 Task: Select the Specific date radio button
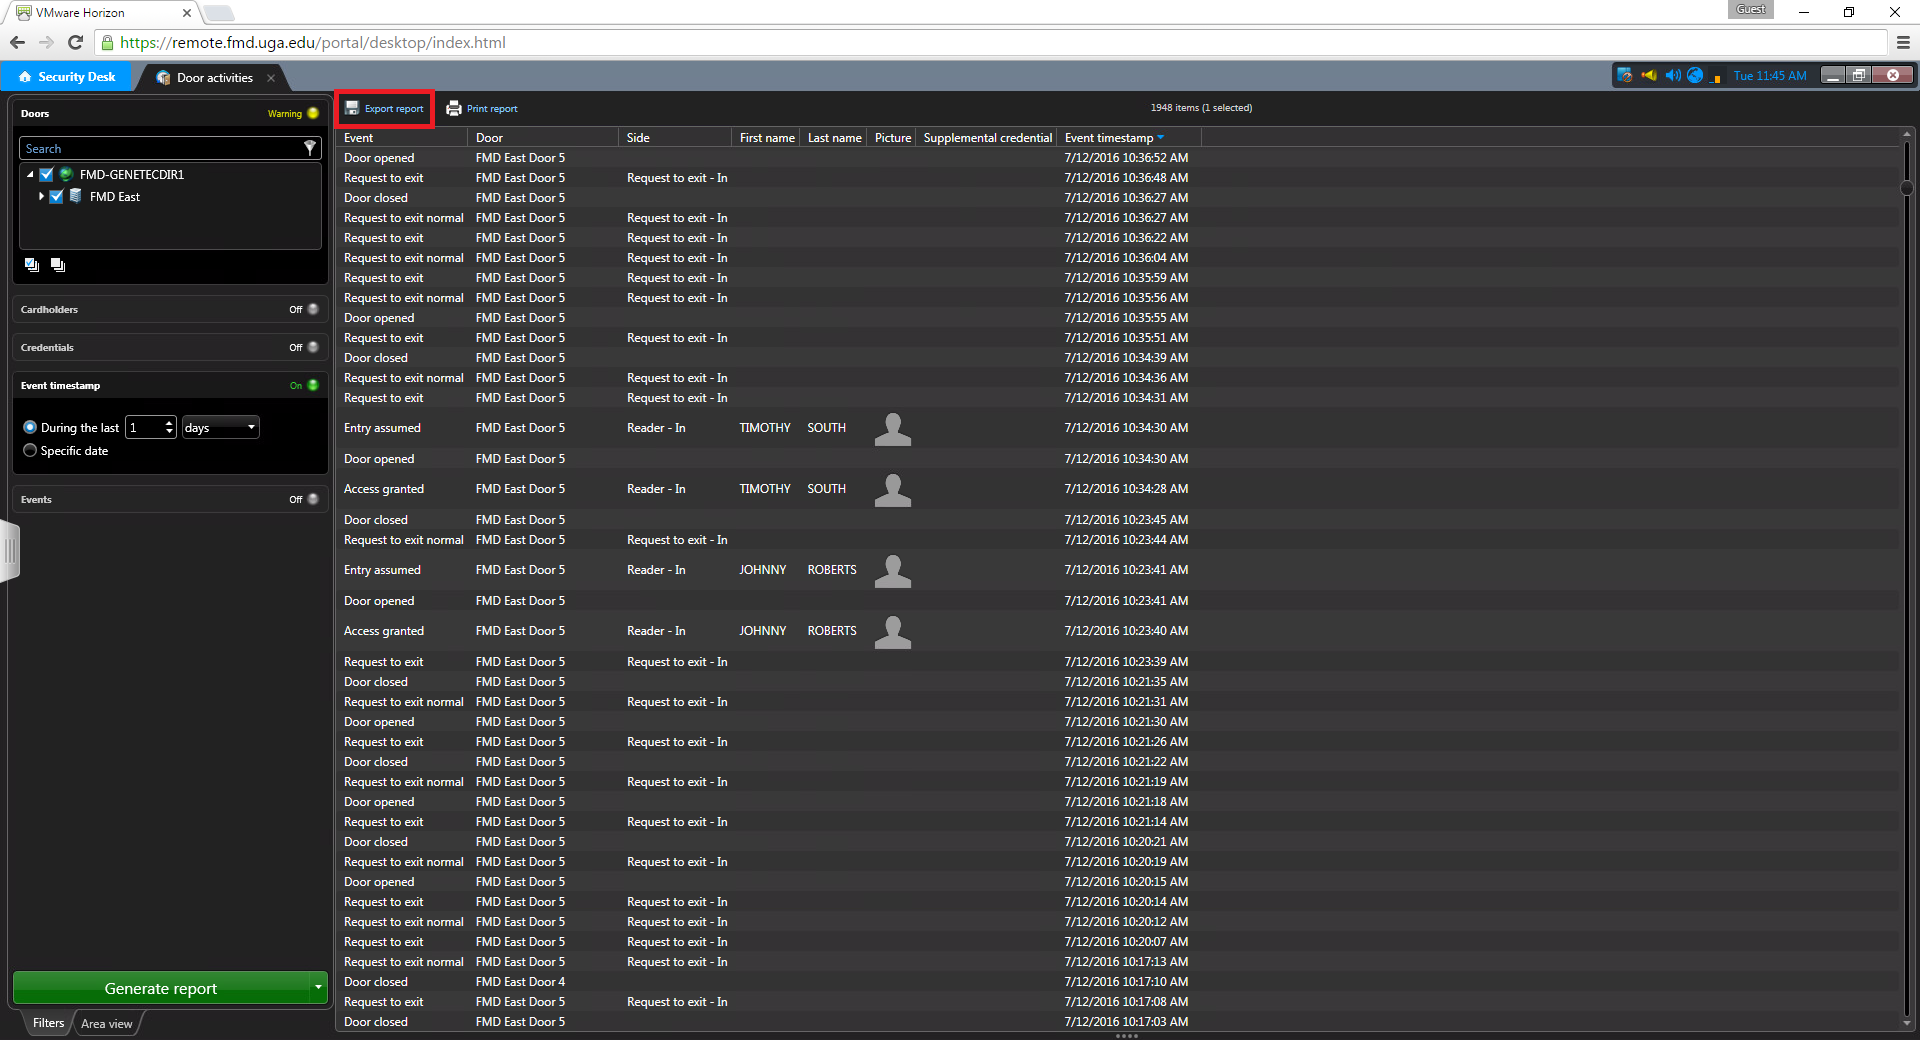point(30,451)
